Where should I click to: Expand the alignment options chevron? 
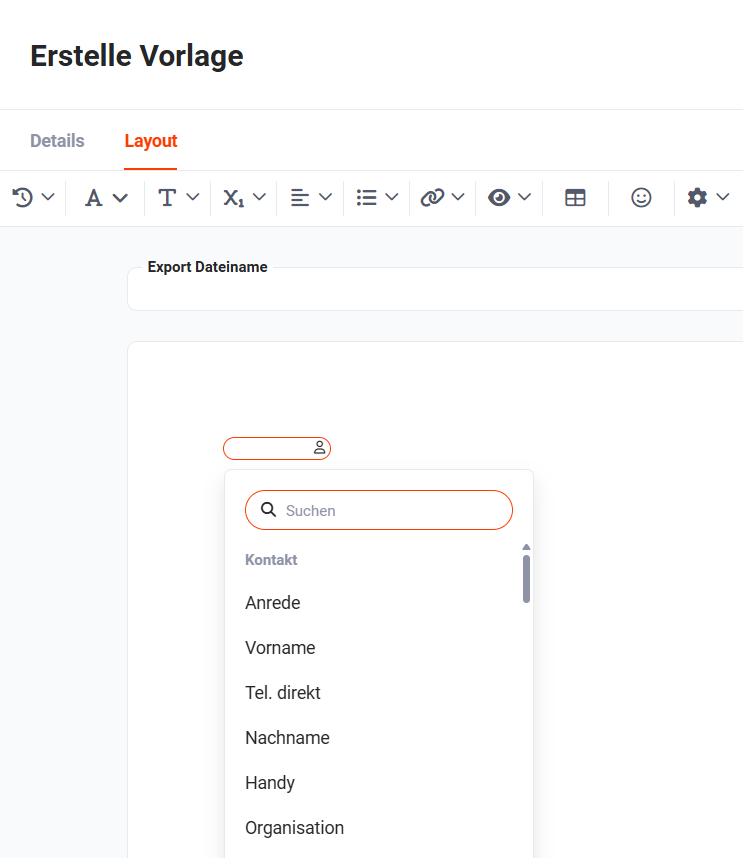326,197
